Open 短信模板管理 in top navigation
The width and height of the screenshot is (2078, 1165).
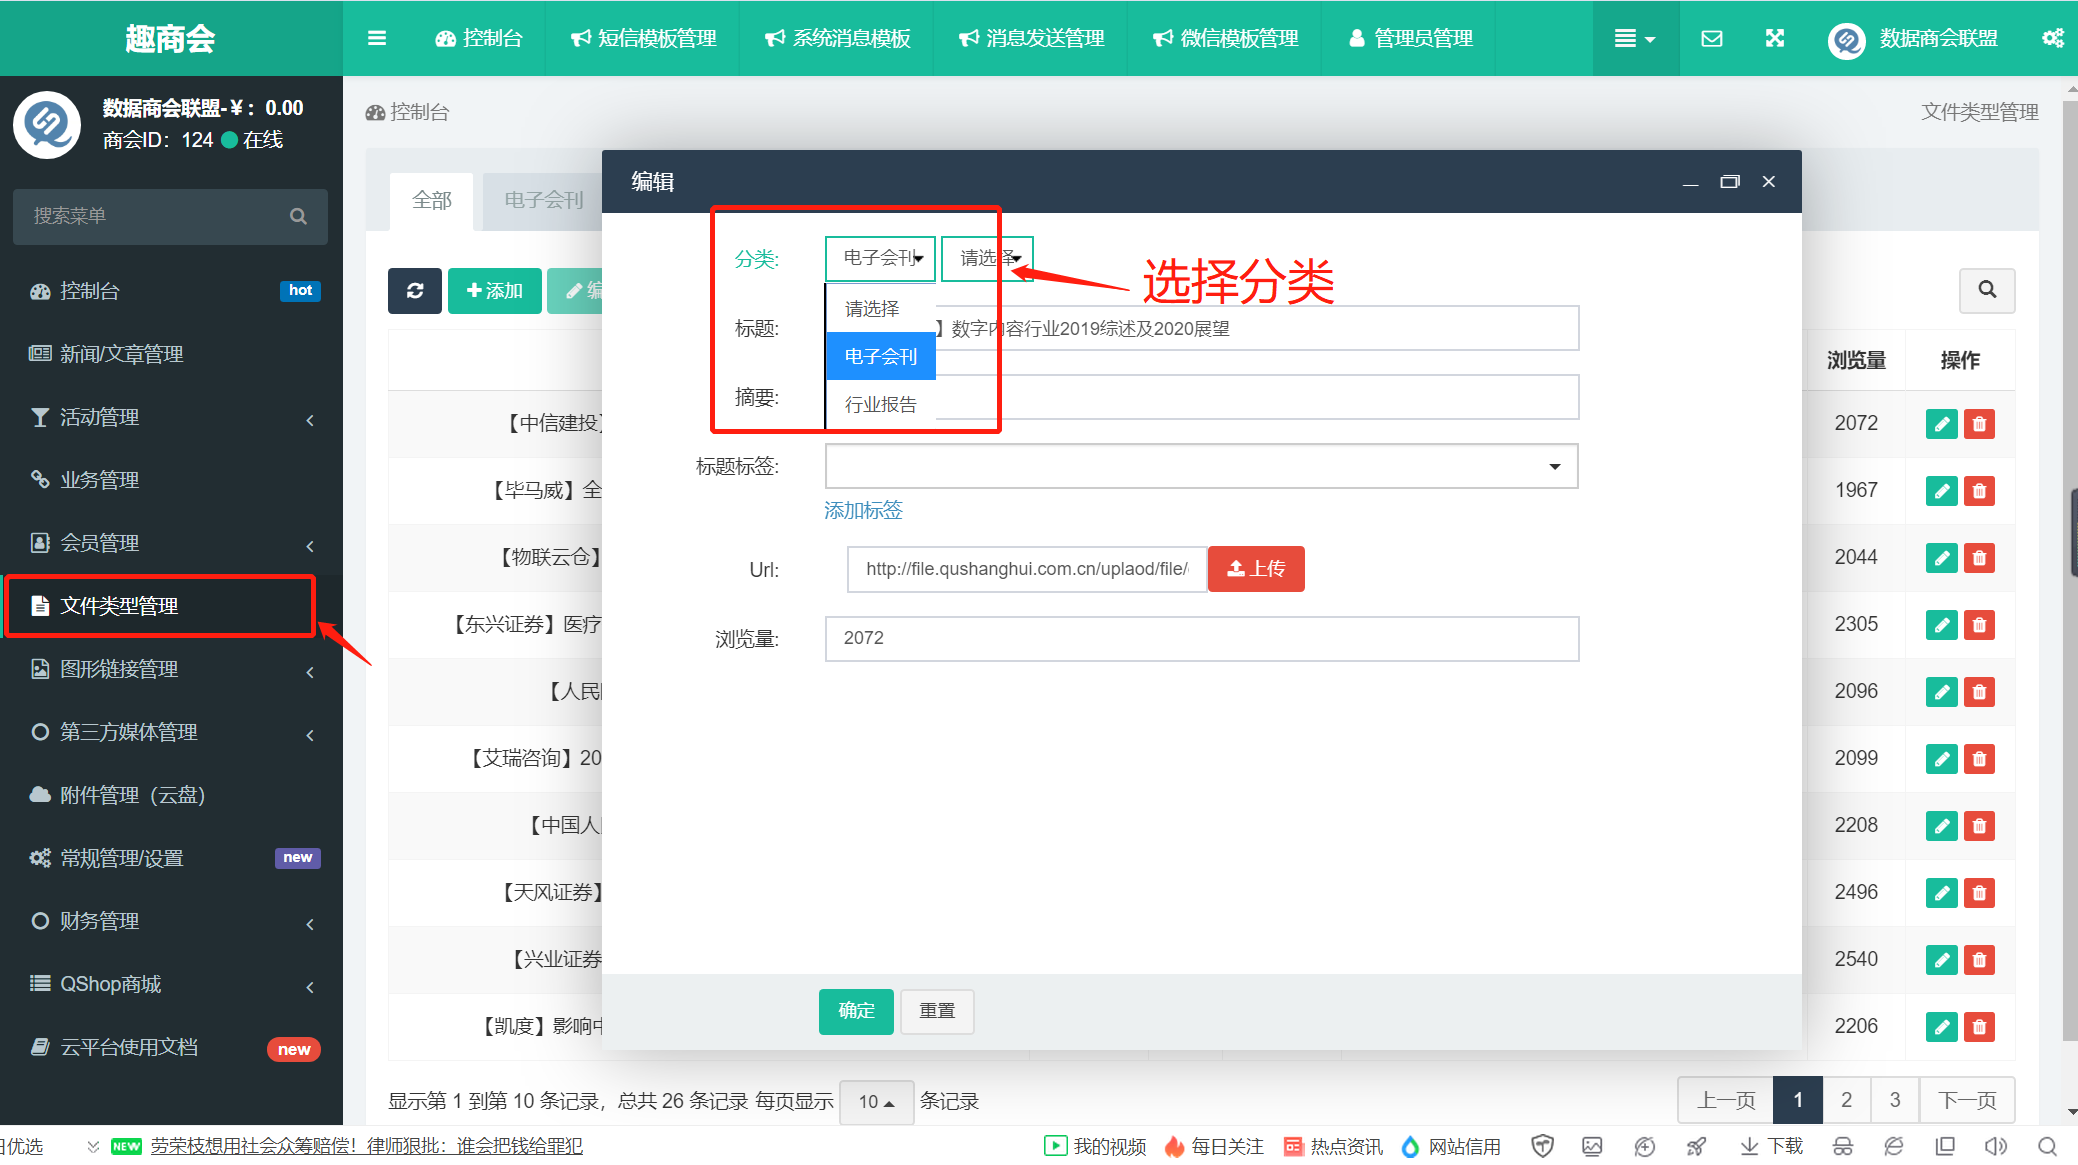point(644,38)
